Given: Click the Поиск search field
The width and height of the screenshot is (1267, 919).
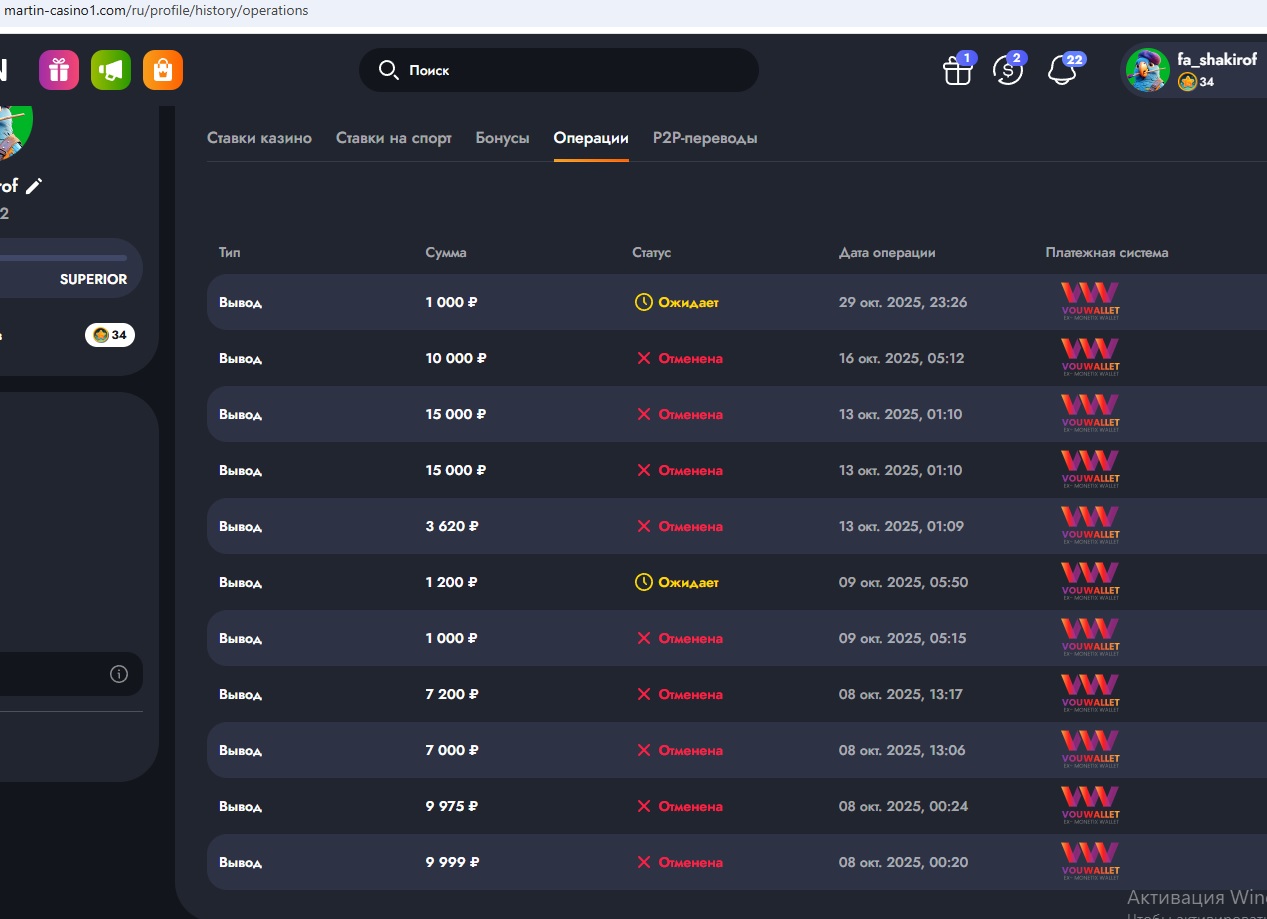Looking at the screenshot, I should [558, 70].
